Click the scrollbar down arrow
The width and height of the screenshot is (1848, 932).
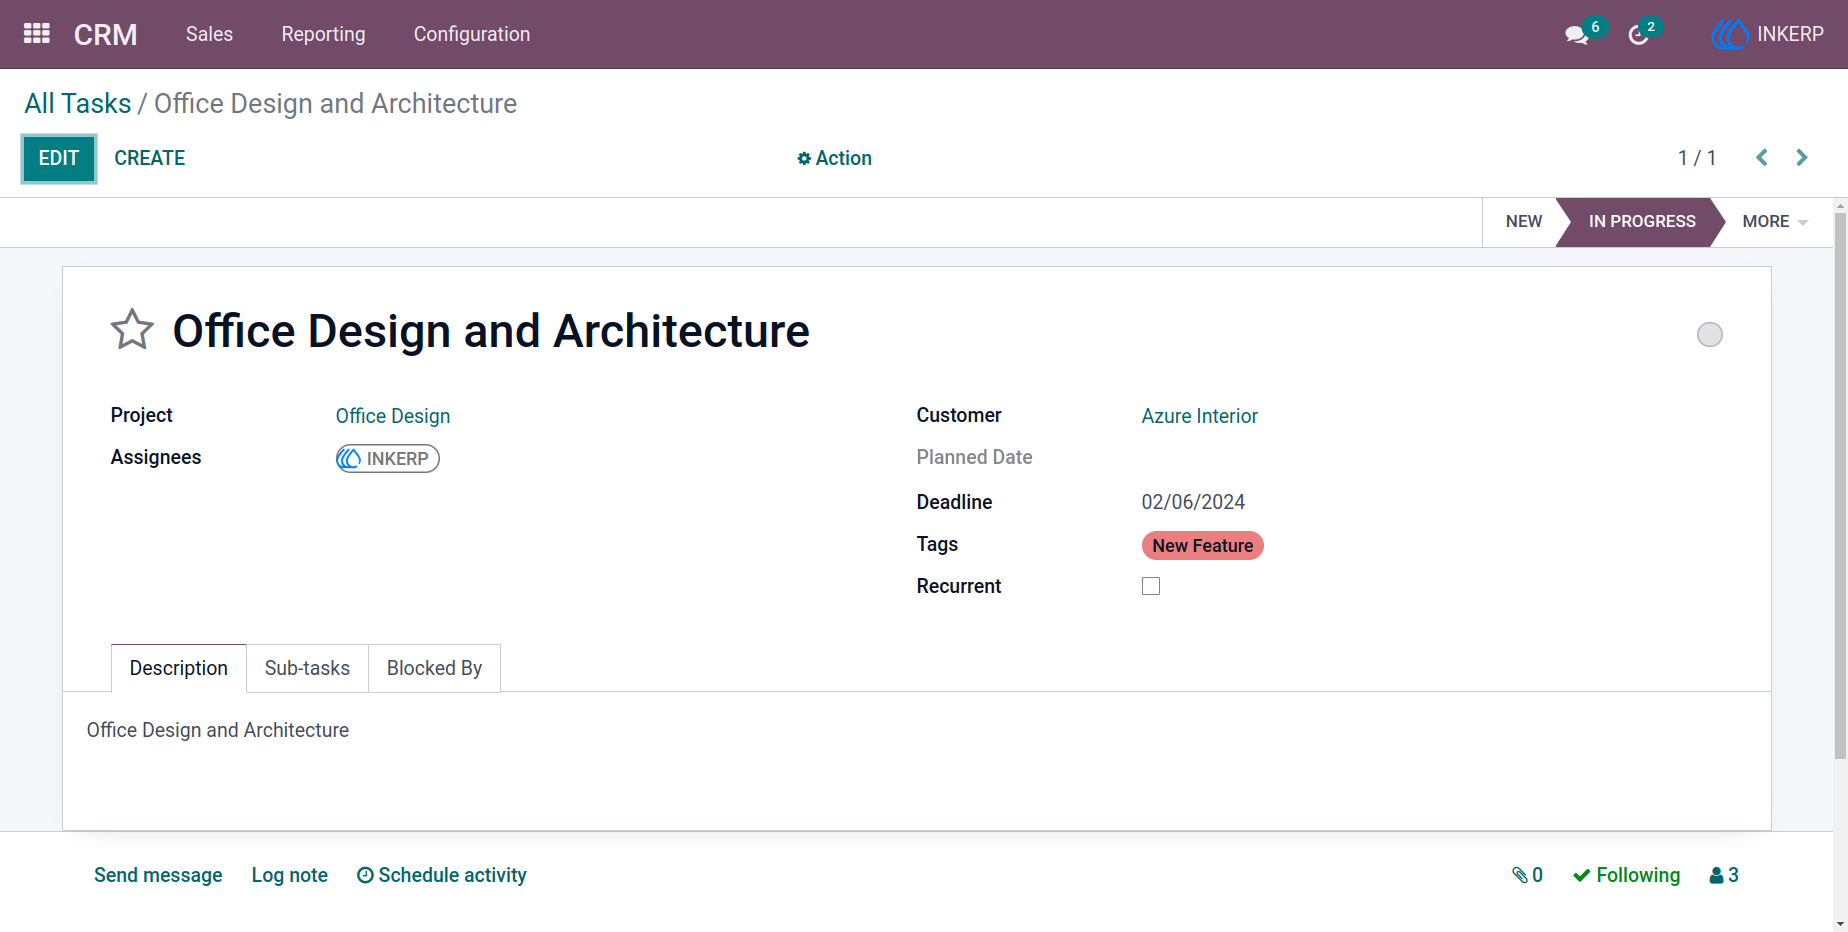pos(1840,924)
